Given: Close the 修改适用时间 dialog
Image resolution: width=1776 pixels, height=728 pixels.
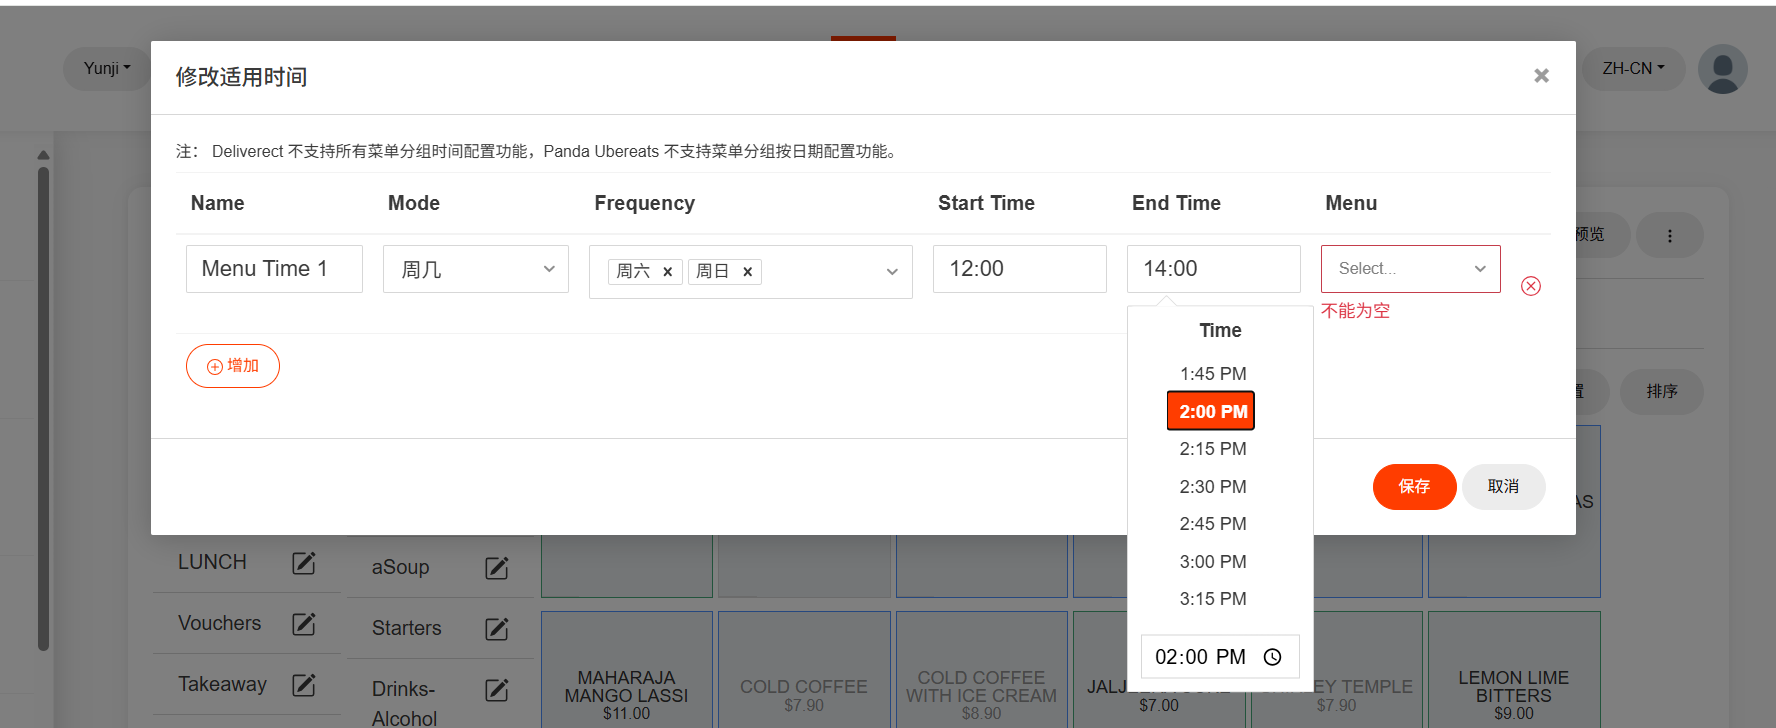Looking at the screenshot, I should (x=1541, y=76).
